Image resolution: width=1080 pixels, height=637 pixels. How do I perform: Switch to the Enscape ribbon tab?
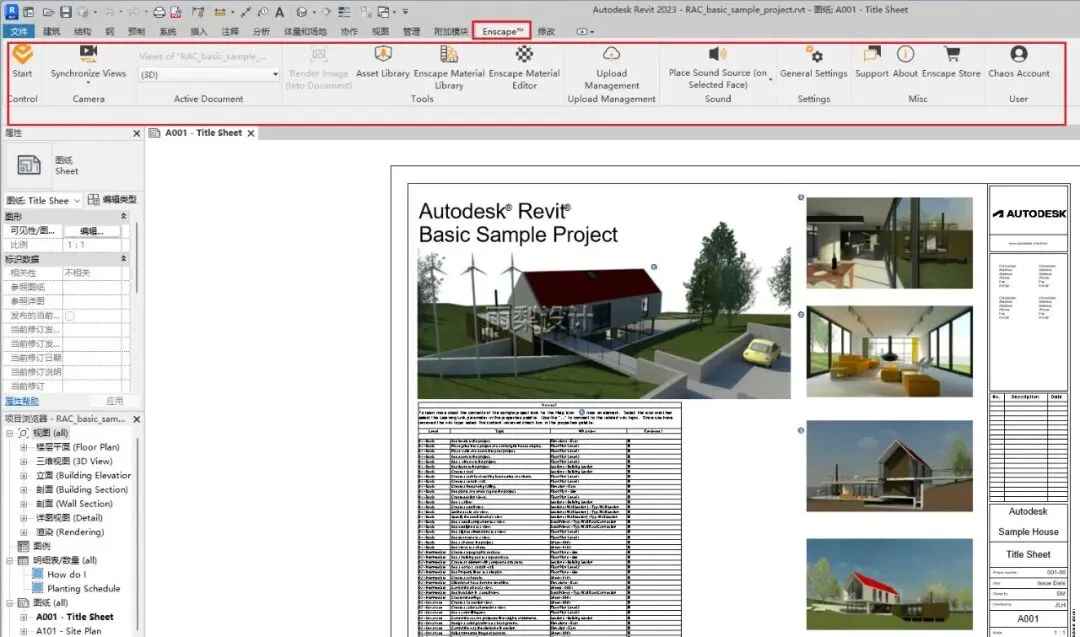click(502, 32)
